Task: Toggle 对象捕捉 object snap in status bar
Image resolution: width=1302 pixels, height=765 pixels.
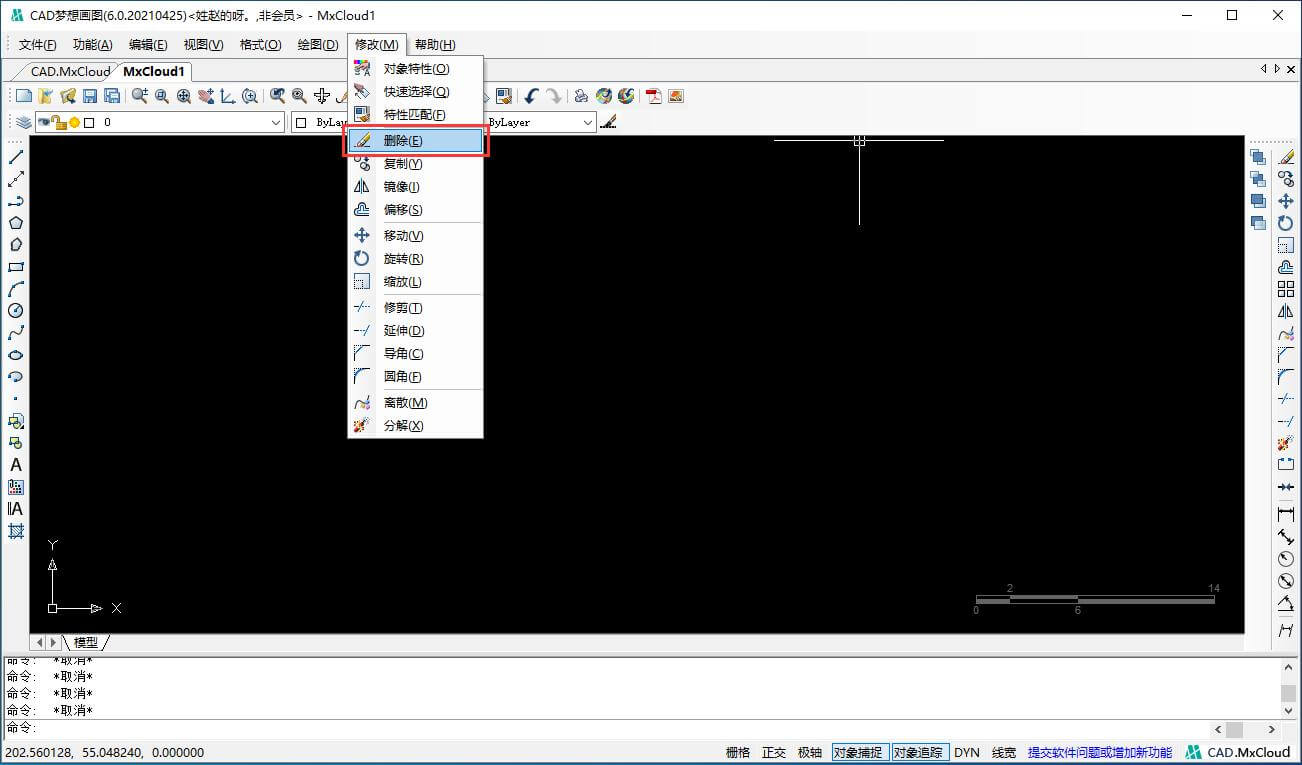Action: [x=860, y=753]
